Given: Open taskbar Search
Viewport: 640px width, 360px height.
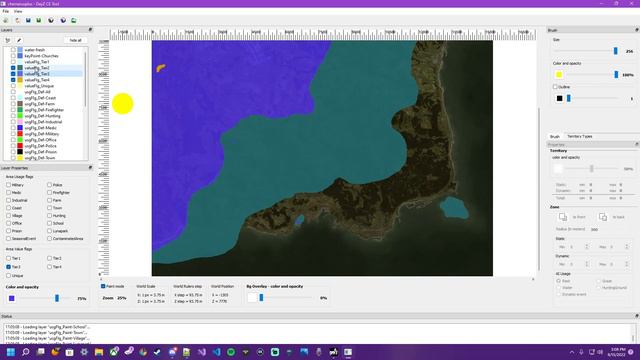Looking at the screenshot, I should coord(26,352).
